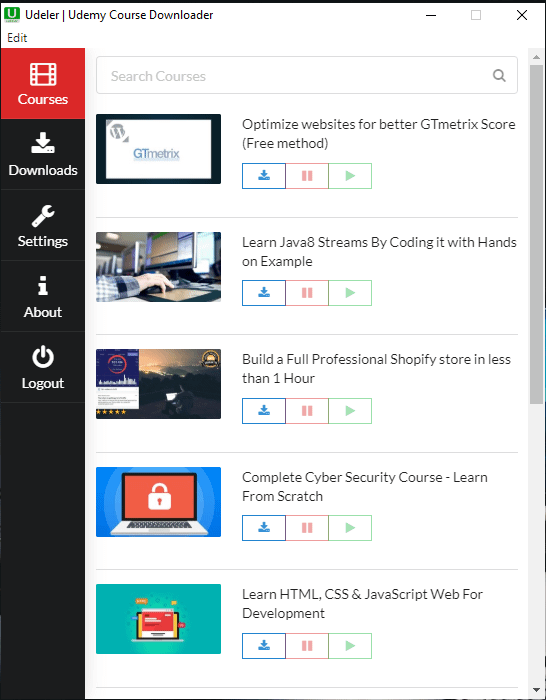
Task: Click the Cyber Security padlock laptop thumbnail
Action: point(158,502)
